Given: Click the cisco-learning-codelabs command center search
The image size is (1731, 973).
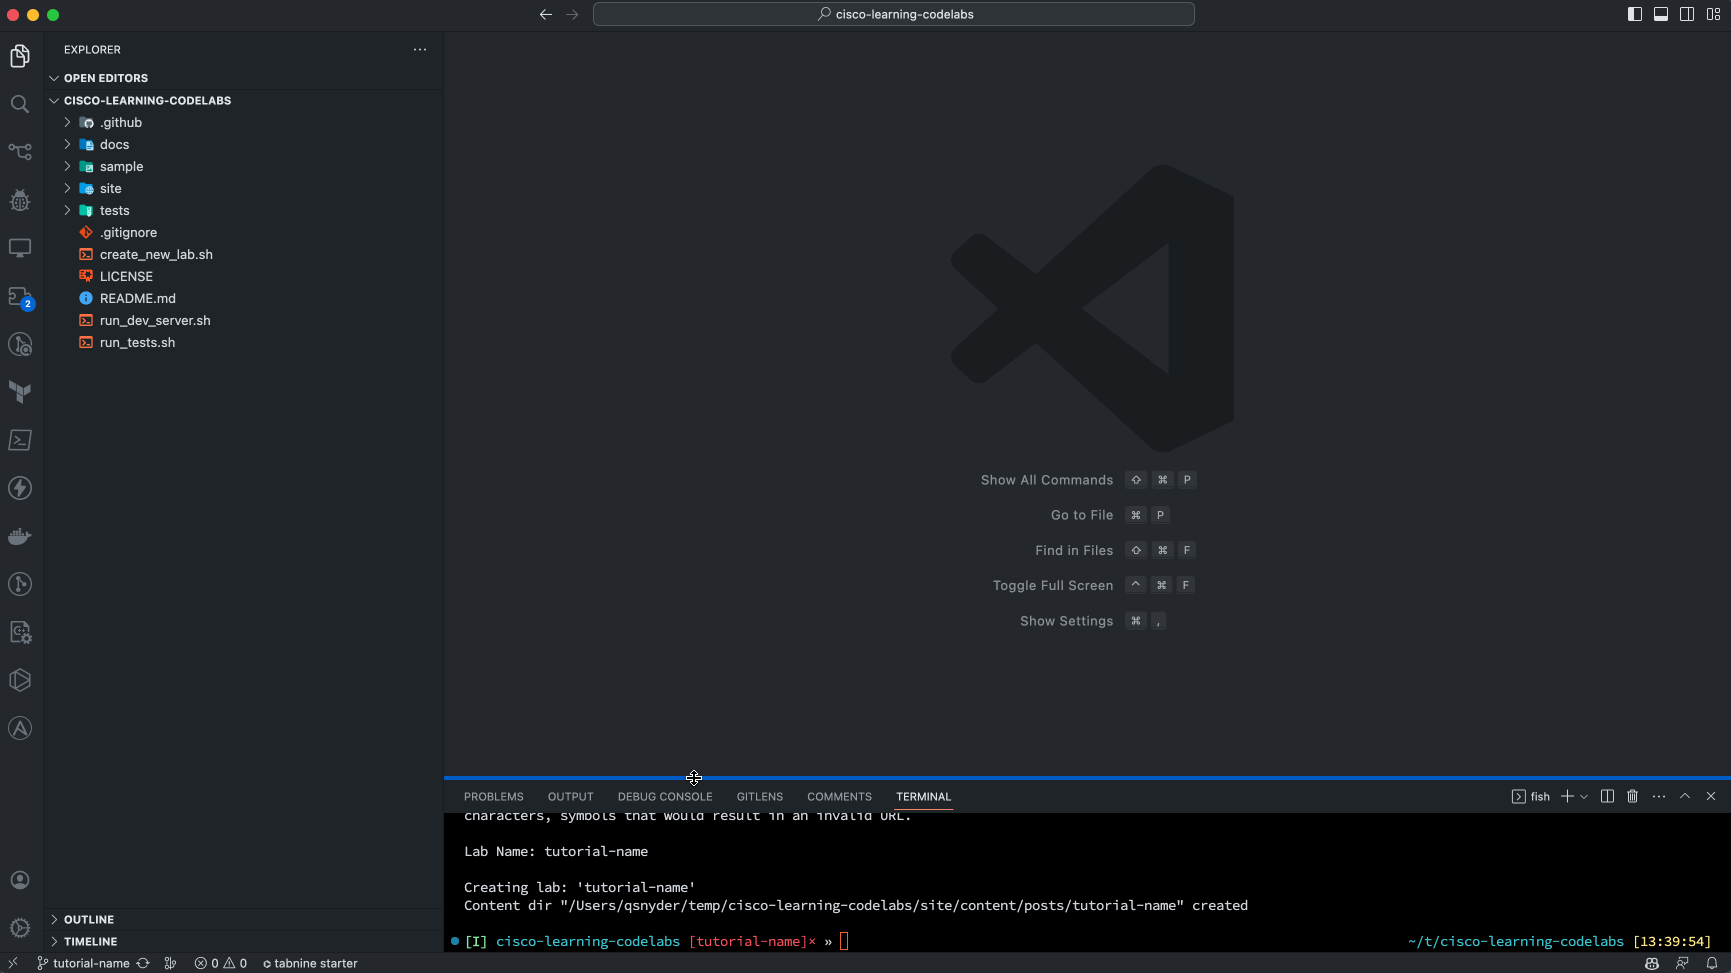Looking at the screenshot, I should (894, 14).
